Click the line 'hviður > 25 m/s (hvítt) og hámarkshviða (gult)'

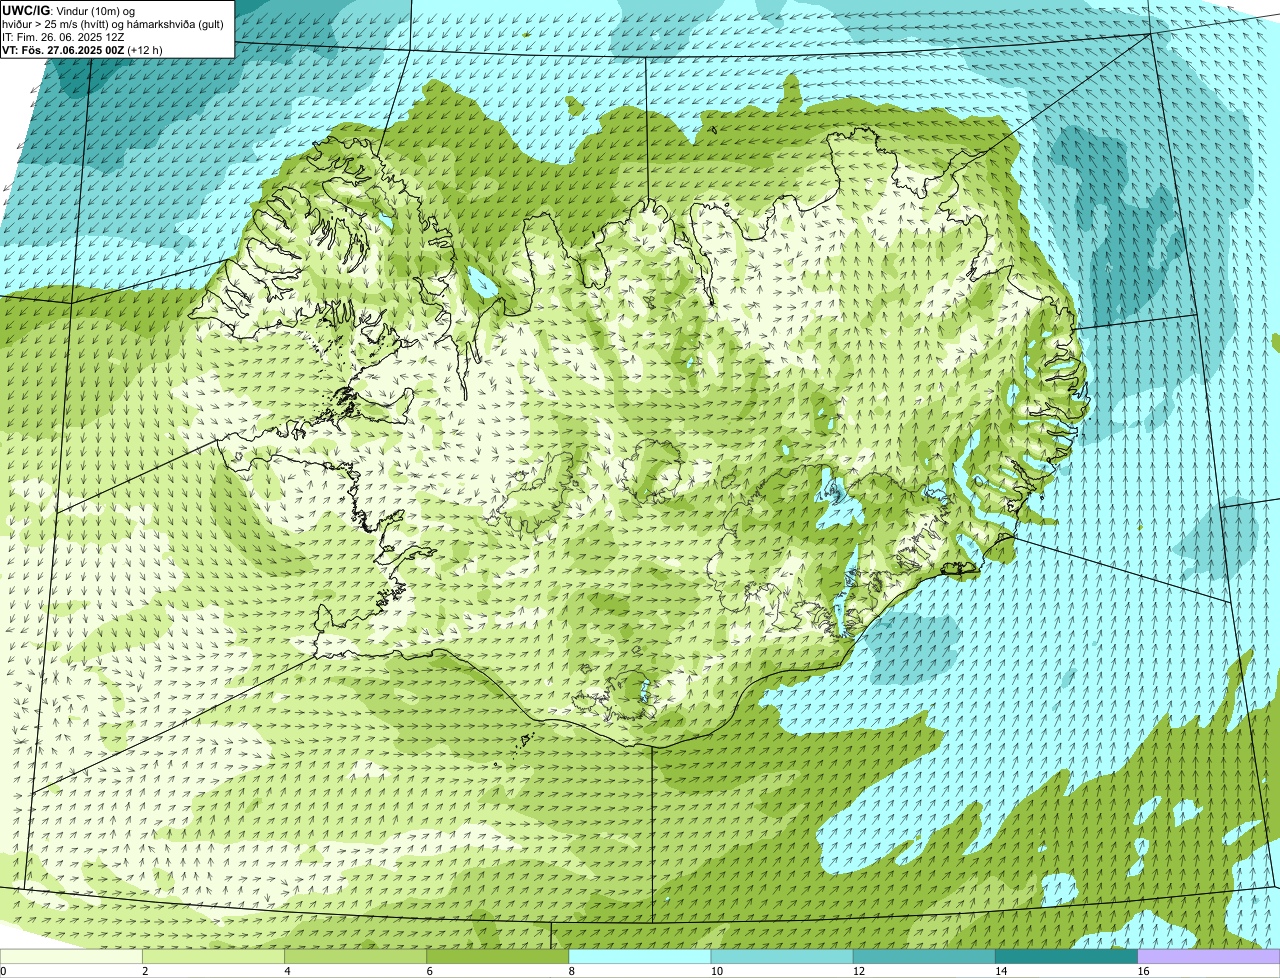(113, 23)
